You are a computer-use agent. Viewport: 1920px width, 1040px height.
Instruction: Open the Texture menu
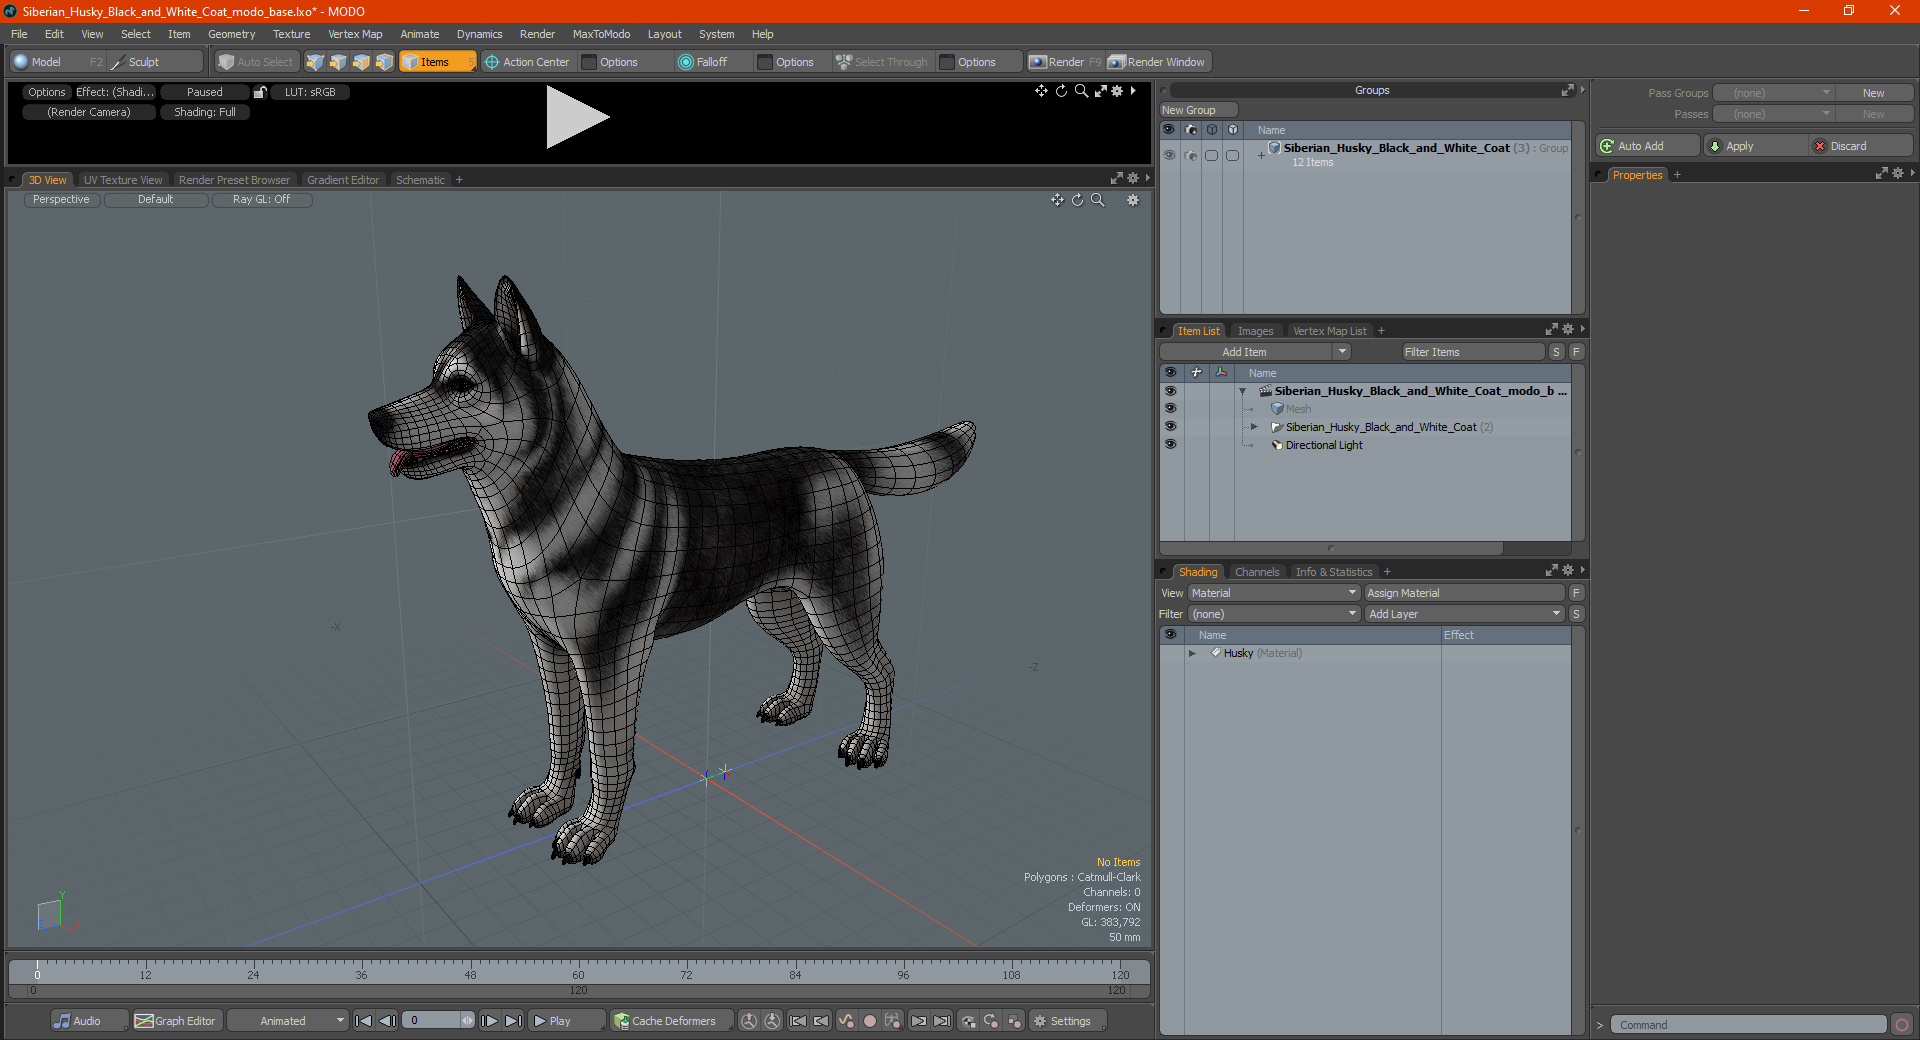291,34
